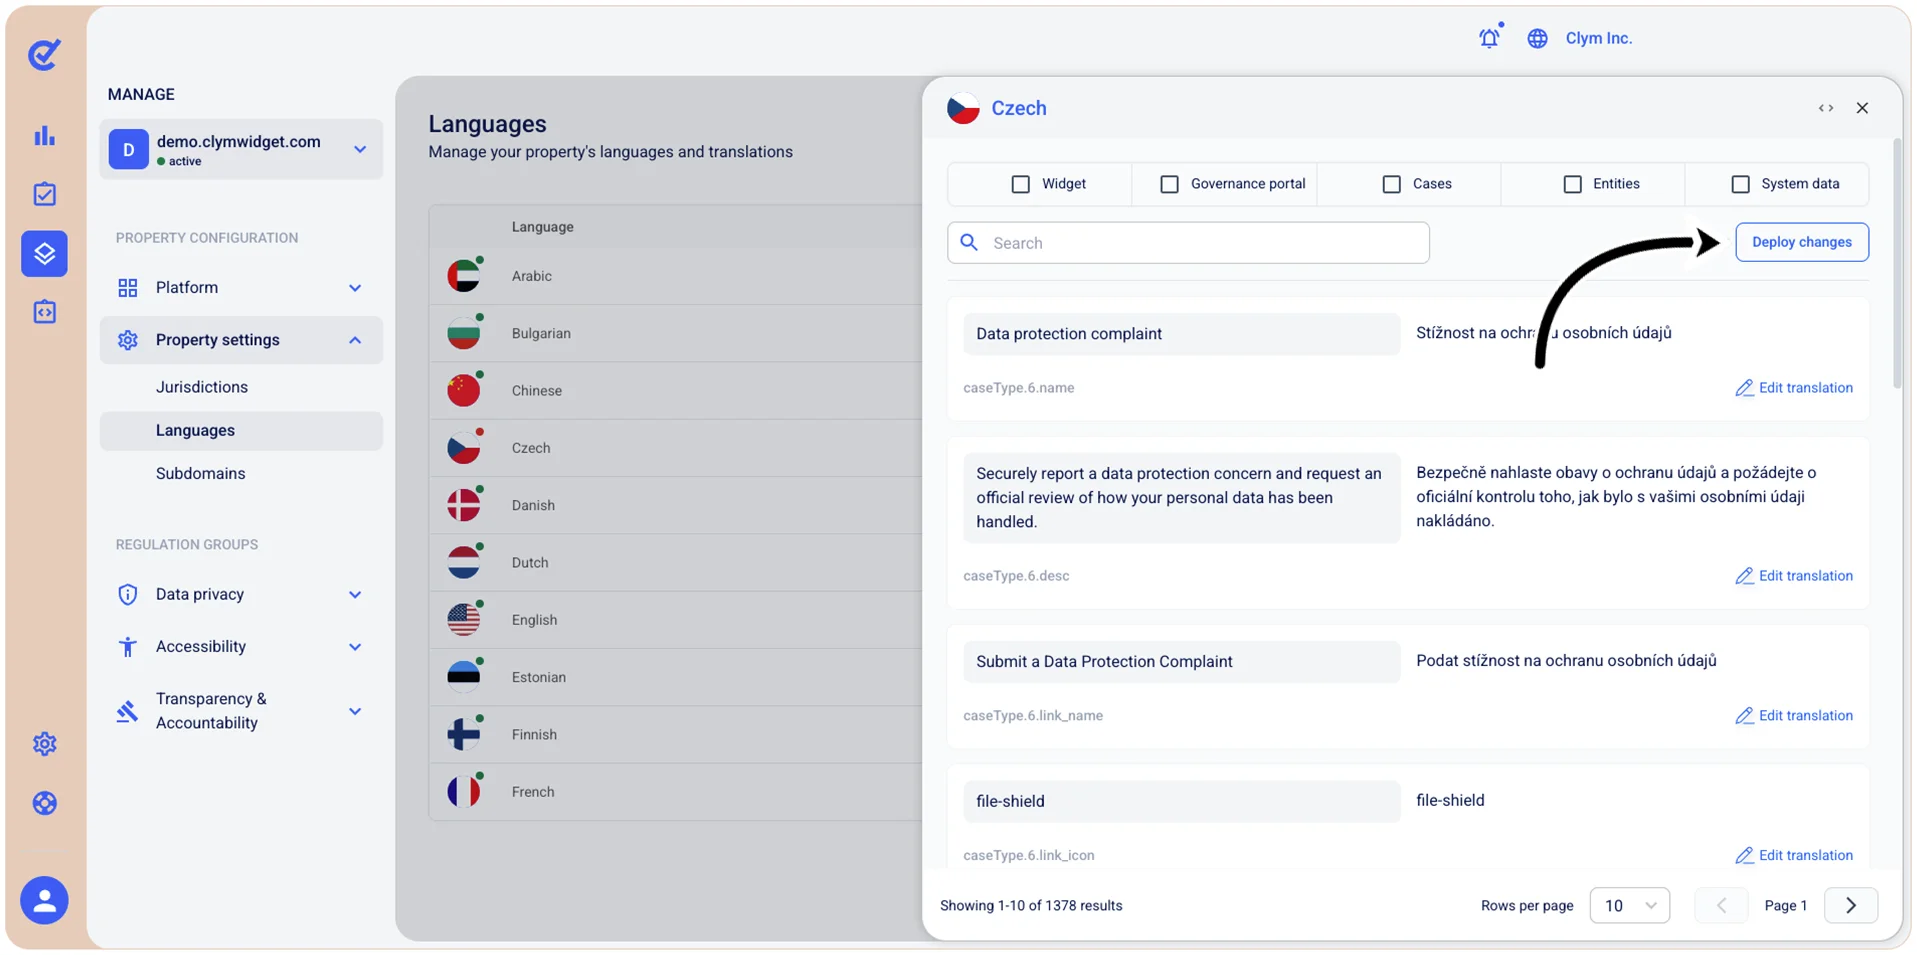Open Jurisdictions in Property settings
Image resolution: width=1917 pixels, height=955 pixels.
pyautogui.click(x=202, y=387)
